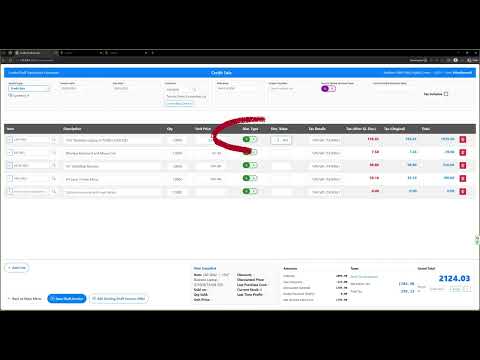
Task: Click the customer search icon
Action: 195,89
